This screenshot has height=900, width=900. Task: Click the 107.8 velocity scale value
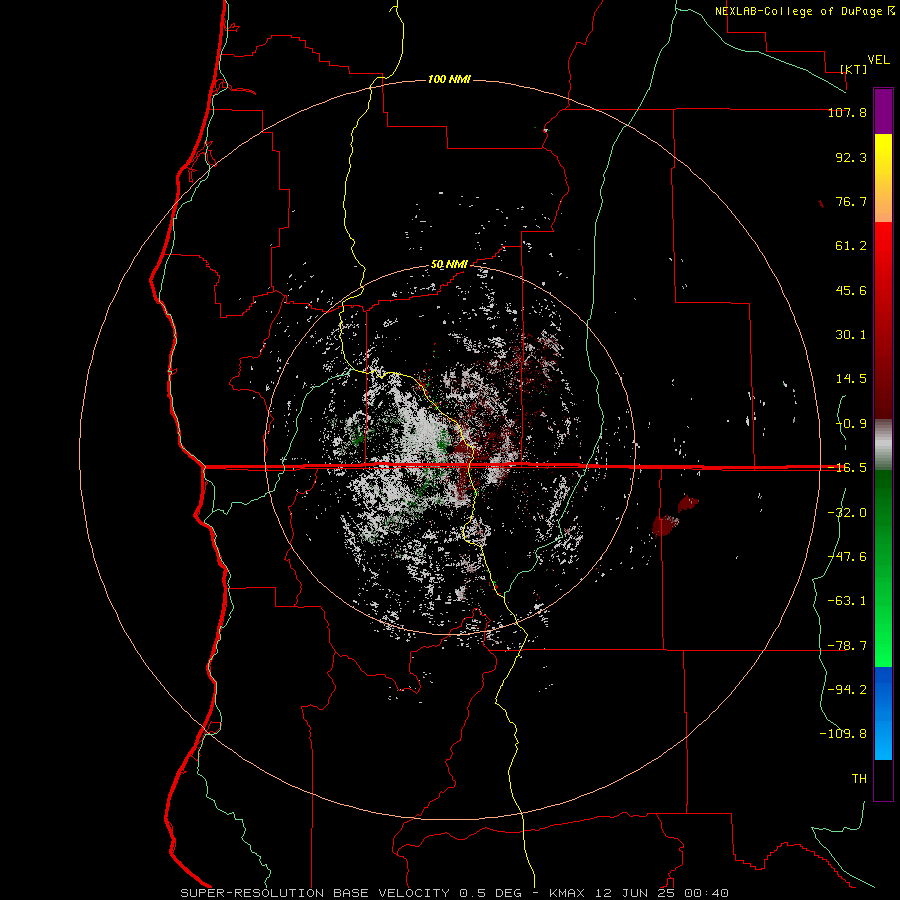pyautogui.click(x=847, y=112)
